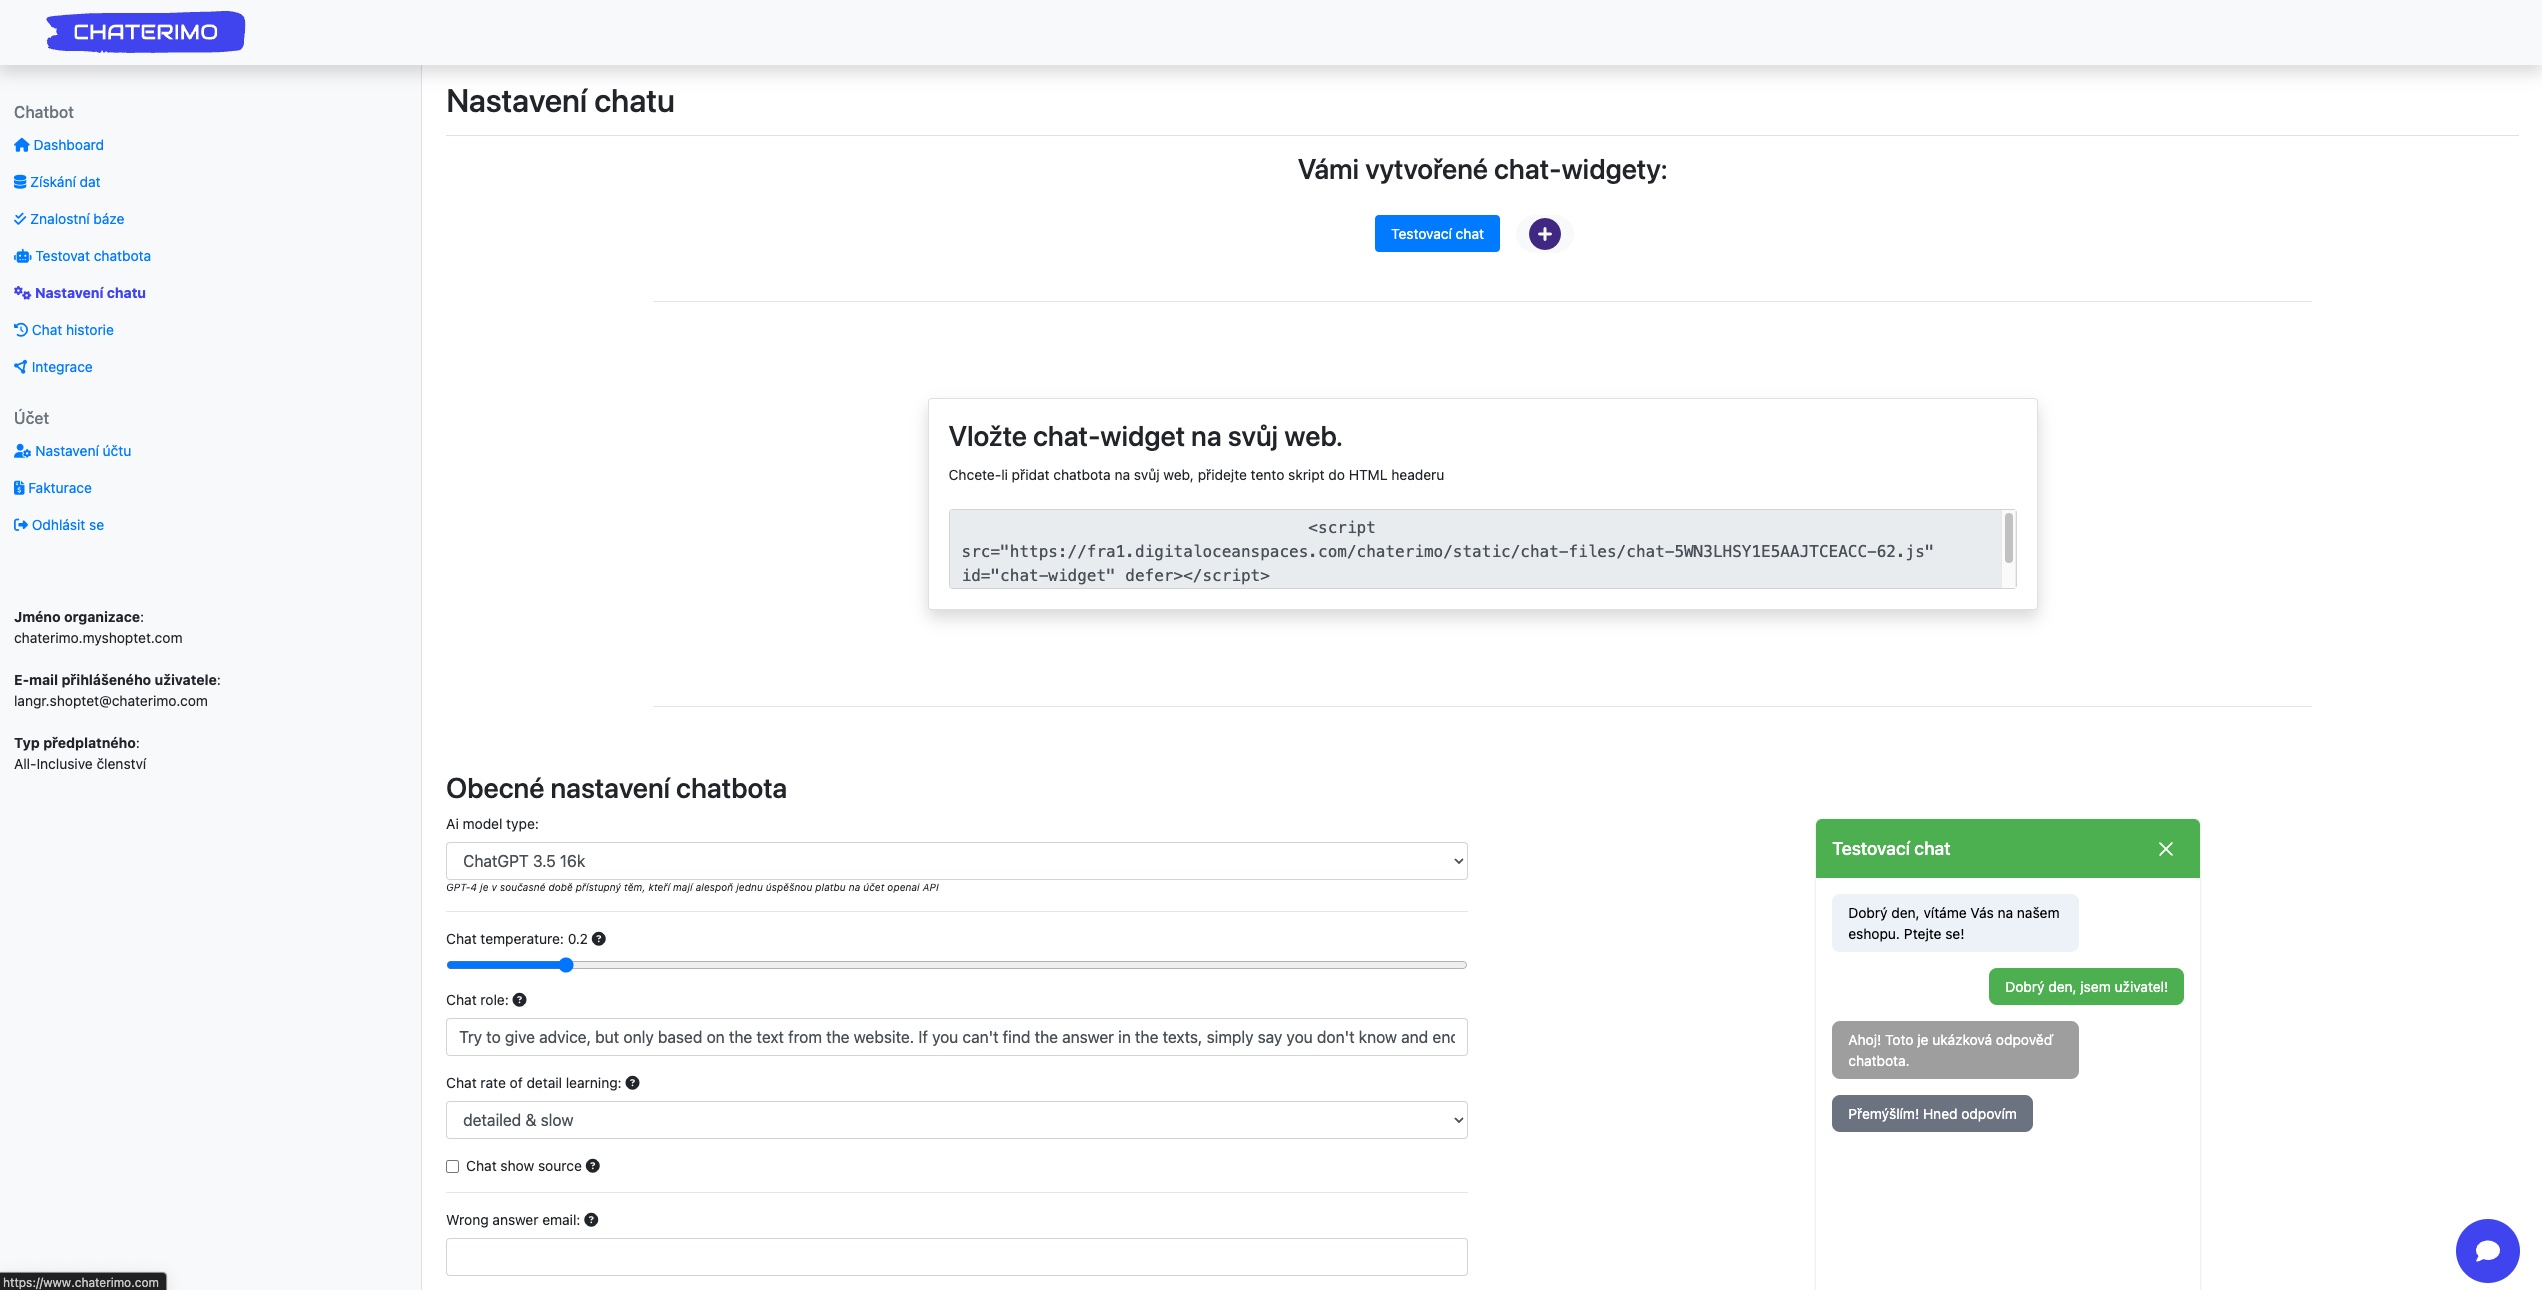Click the welcome message bubble in preview
2542x1290 pixels.
[x=1955, y=923]
